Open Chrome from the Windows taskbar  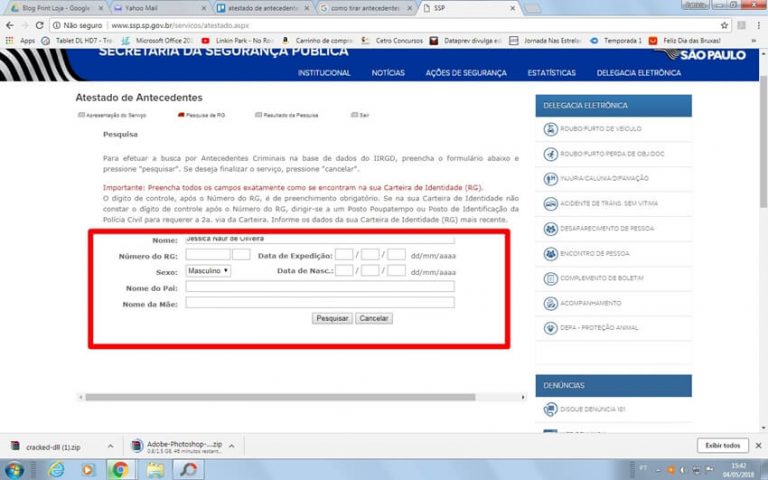[119, 469]
